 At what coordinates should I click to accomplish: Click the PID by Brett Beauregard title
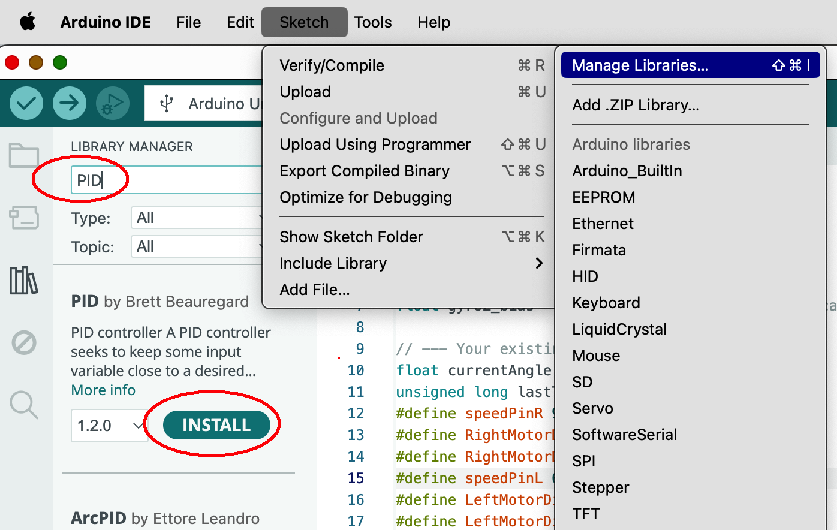(x=160, y=302)
